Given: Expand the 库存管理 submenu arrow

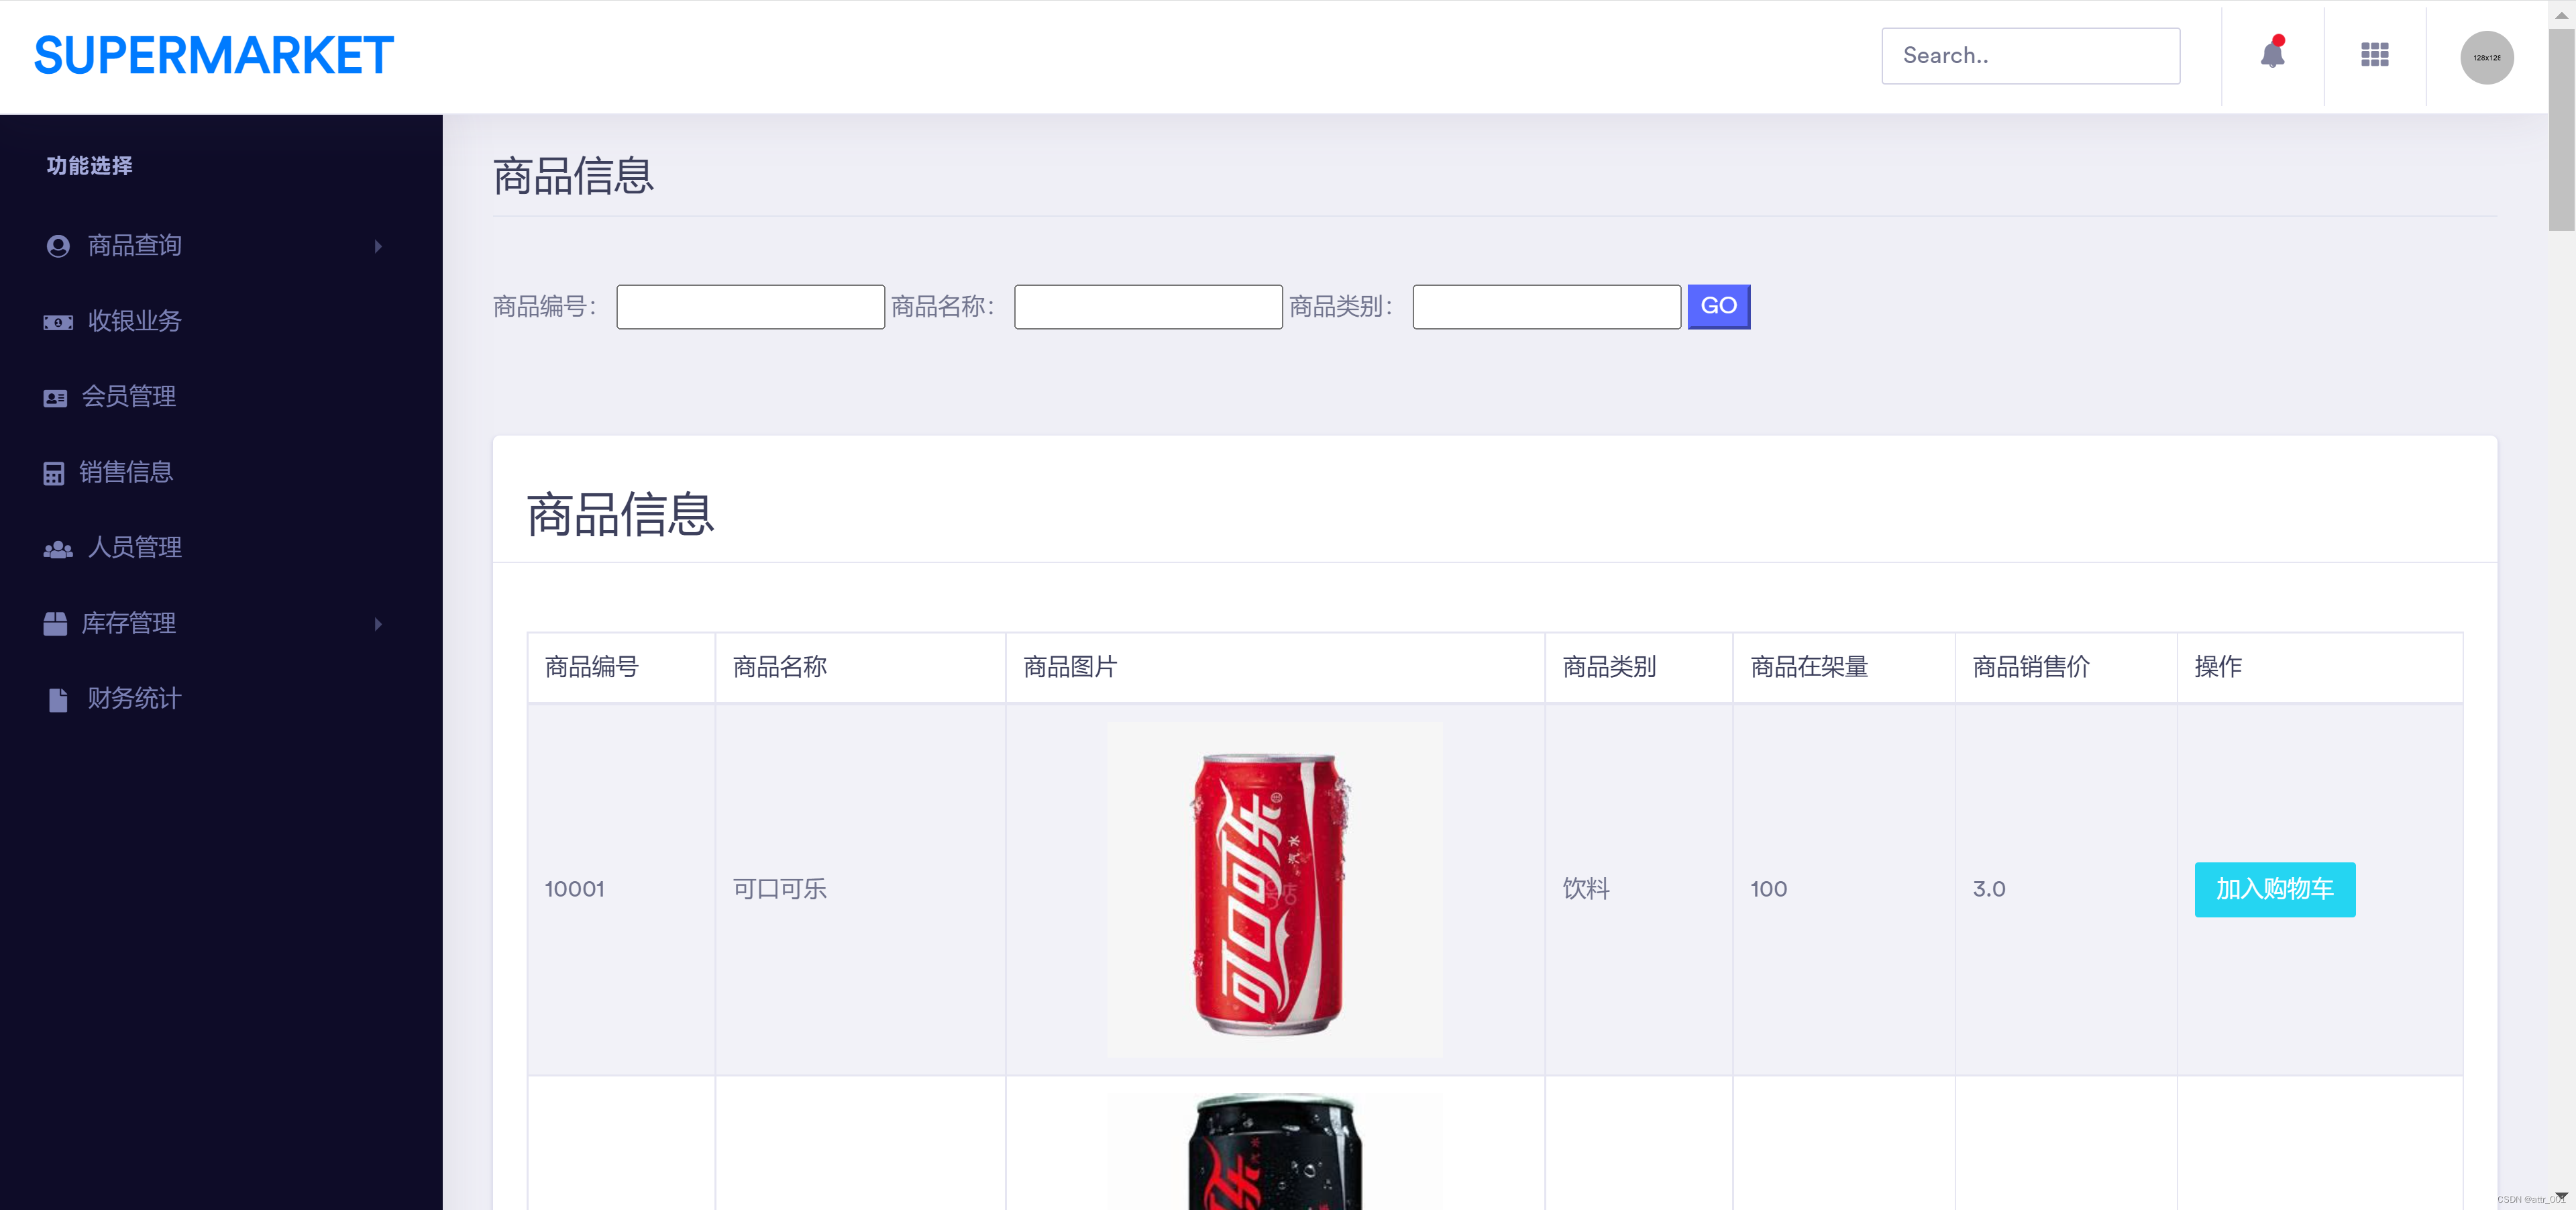Looking at the screenshot, I should 378,624.
